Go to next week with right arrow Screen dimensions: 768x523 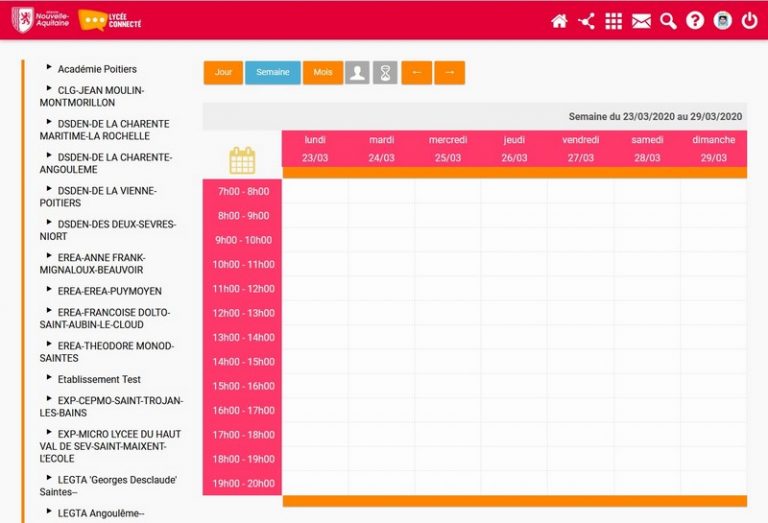(x=449, y=73)
